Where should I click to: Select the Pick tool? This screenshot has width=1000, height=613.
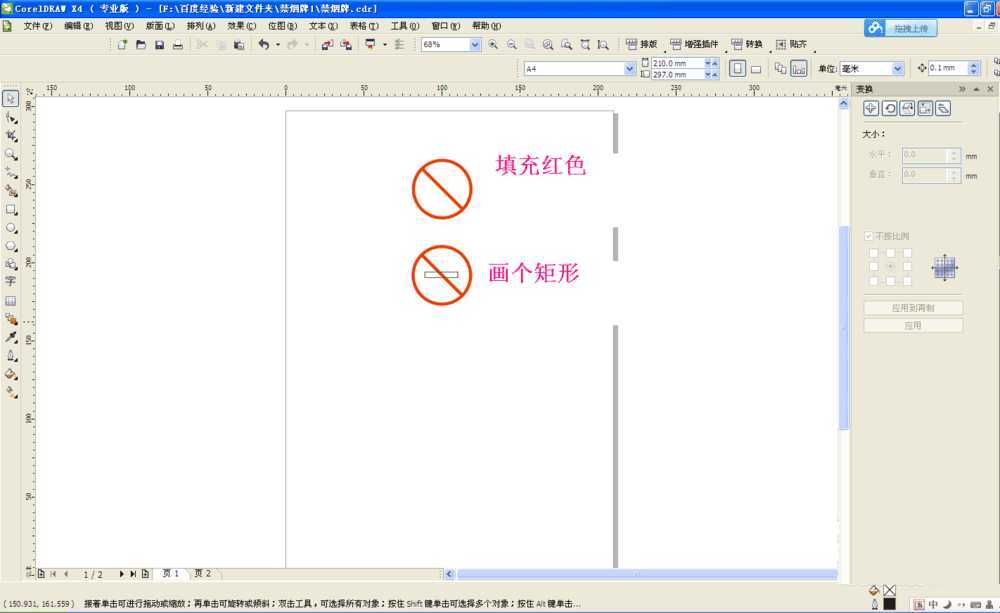[12, 100]
